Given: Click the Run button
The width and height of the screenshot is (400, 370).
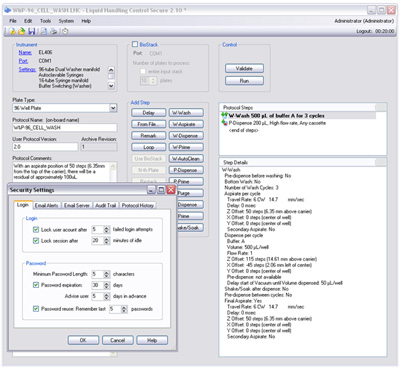Looking at the screenshot, I should tap(244, 81).
